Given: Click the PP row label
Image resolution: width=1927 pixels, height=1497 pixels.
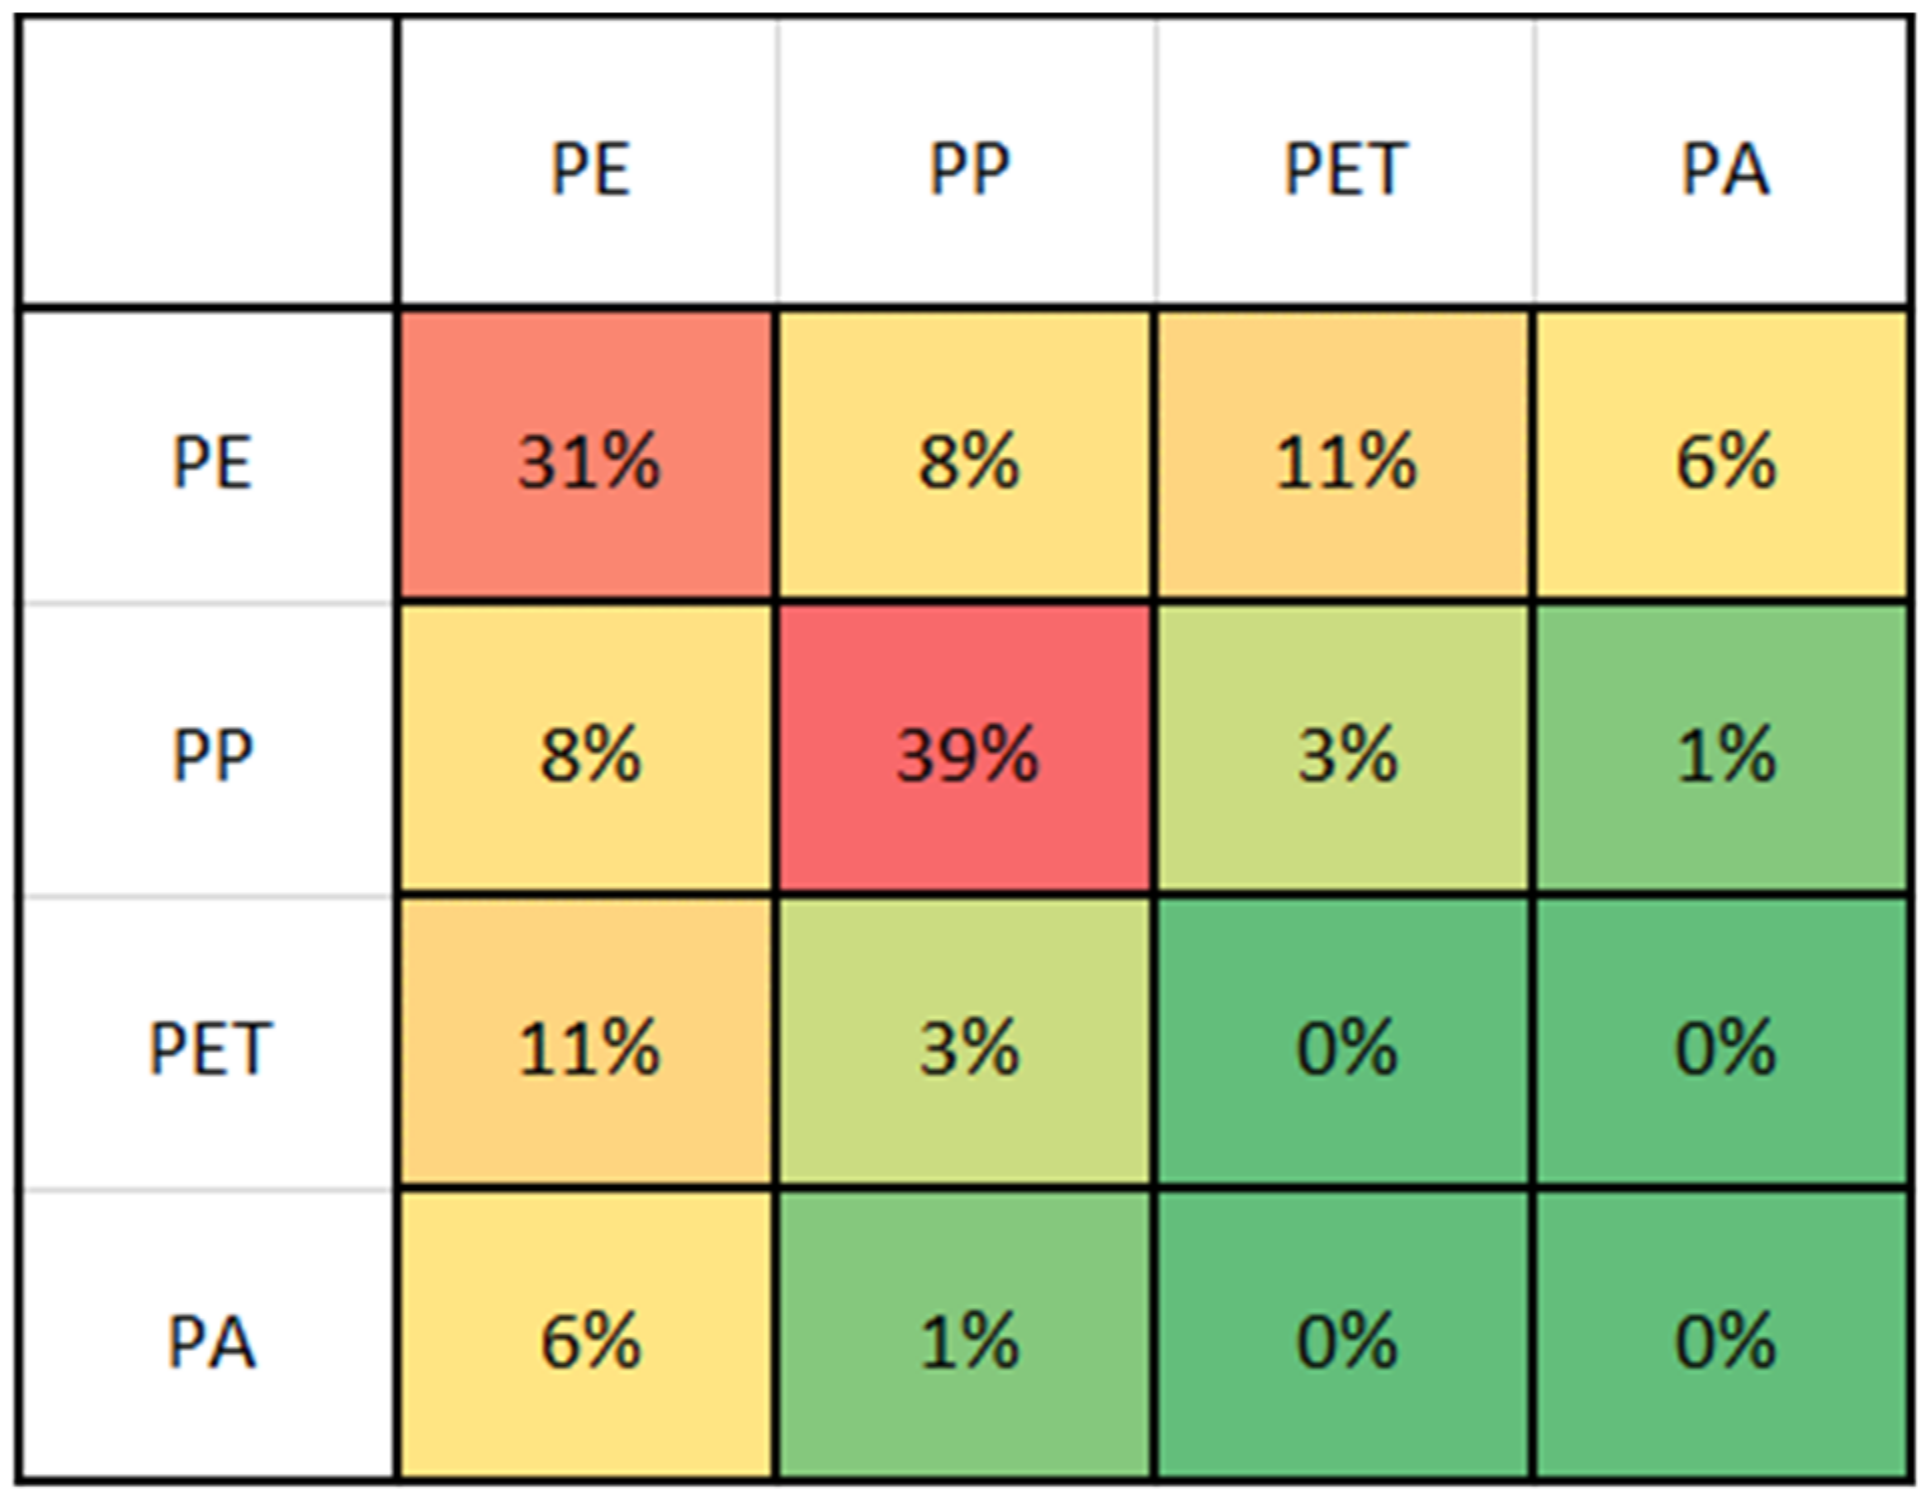Looking at the screenshot, I should [x=211, y=753].
